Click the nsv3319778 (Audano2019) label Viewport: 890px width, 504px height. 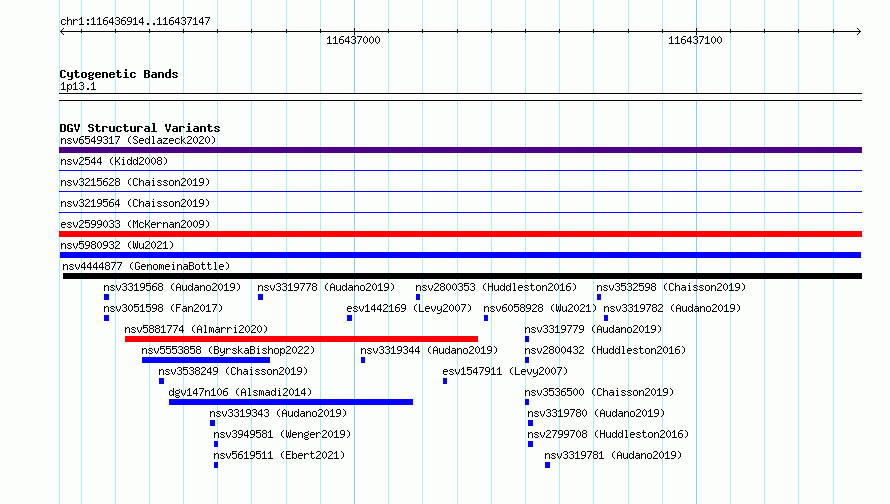coord(326,287)
